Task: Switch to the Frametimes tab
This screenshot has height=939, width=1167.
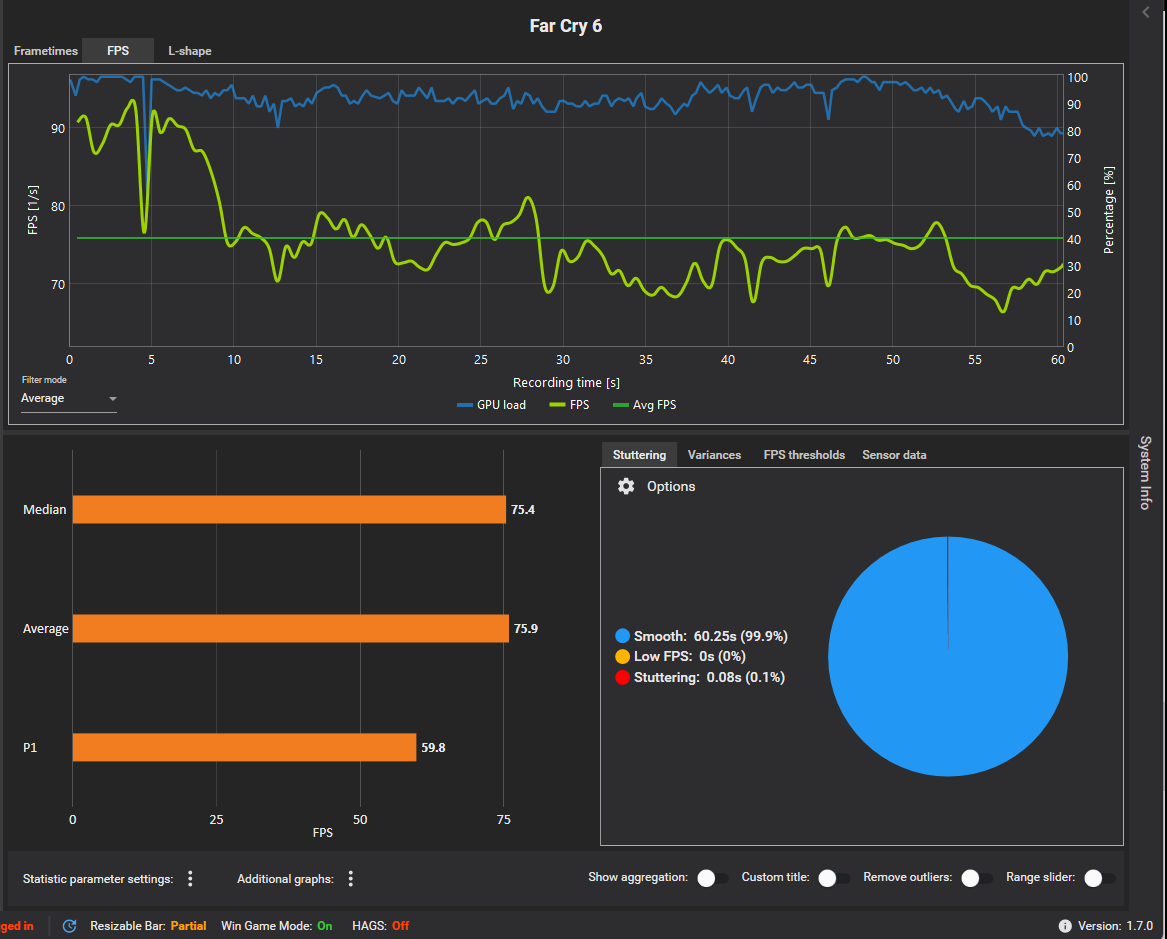Action: (45, 51)
